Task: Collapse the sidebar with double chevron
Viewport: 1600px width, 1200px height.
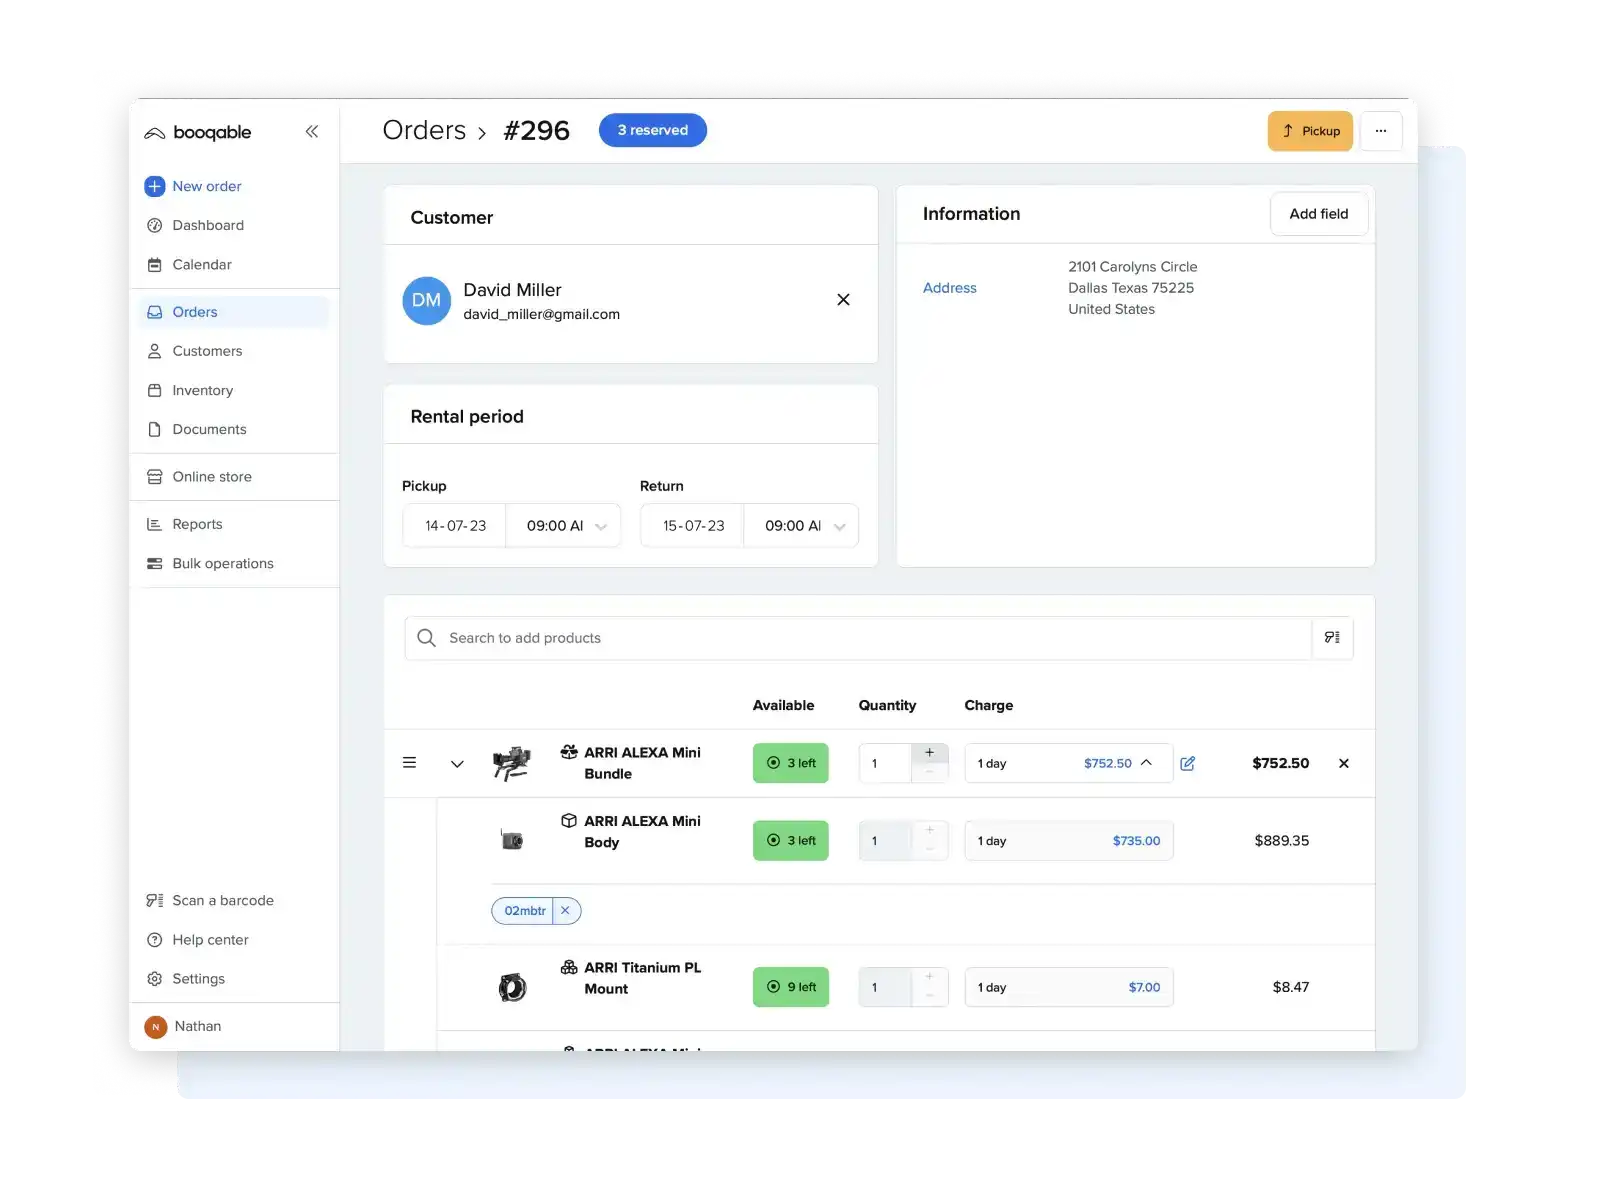Action: 311,131
